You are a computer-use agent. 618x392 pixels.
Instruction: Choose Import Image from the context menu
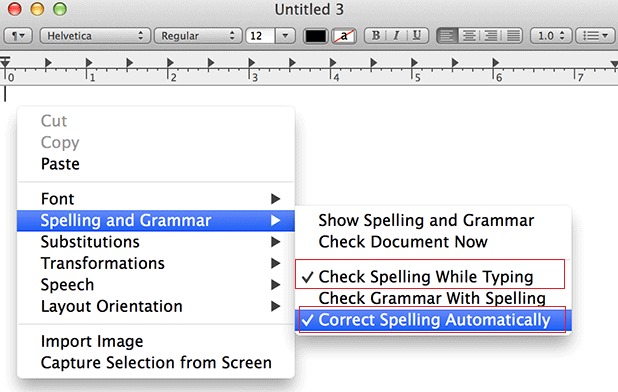click(156, 342)
